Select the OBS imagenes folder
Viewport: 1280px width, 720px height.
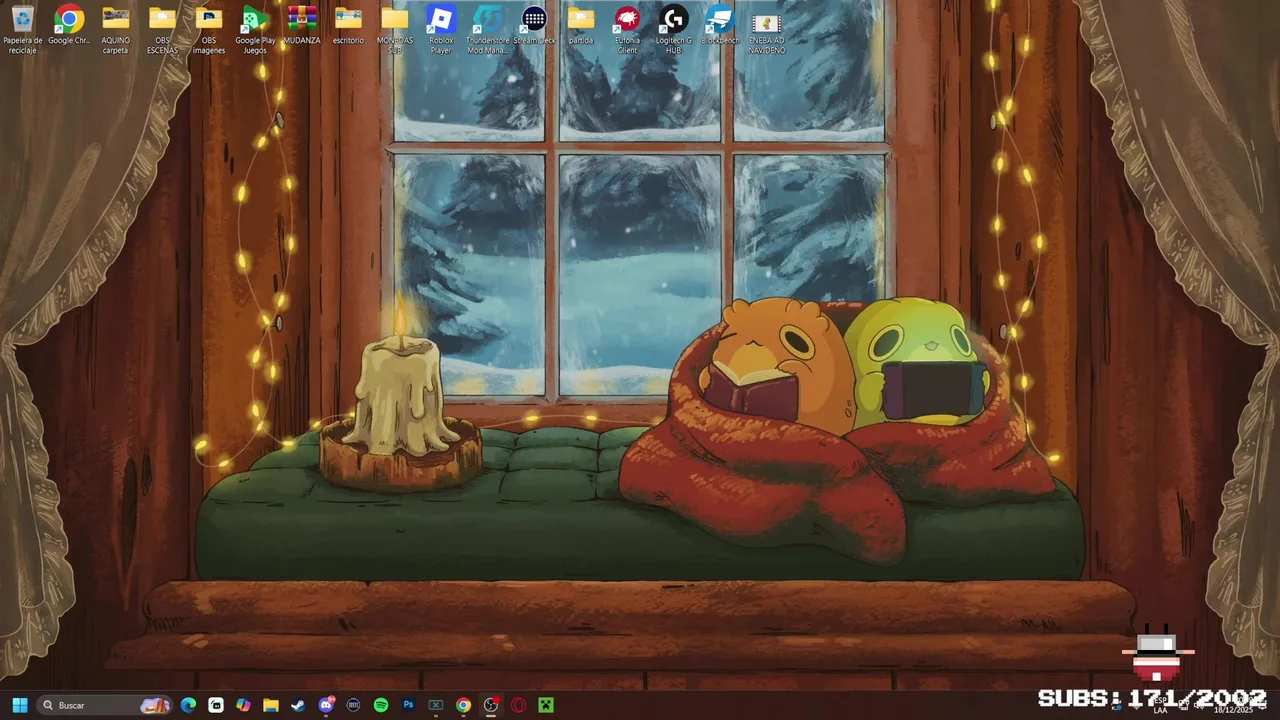[209, 30]
